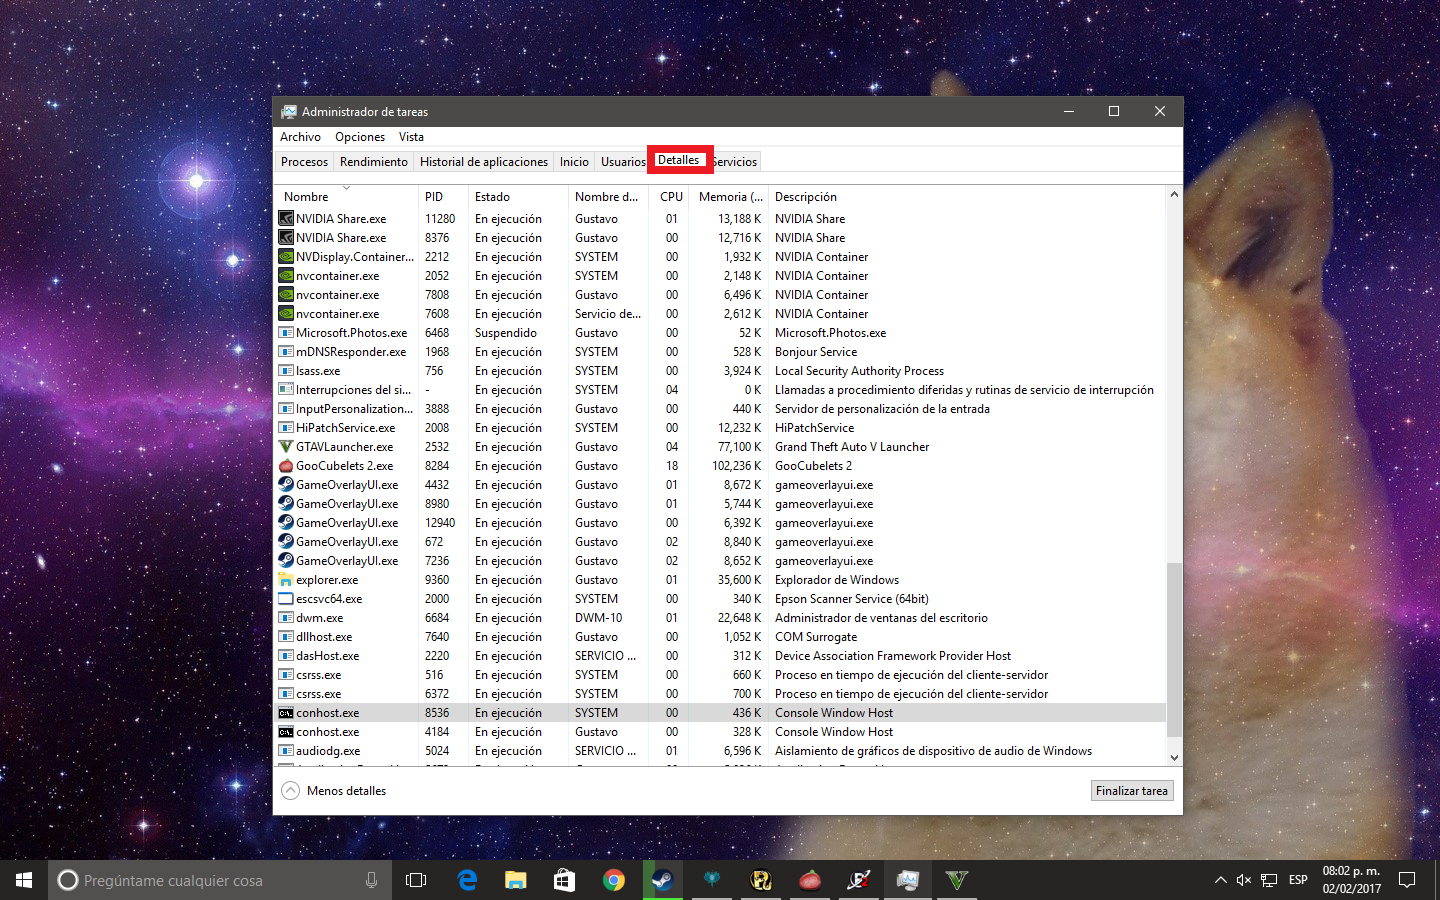Click the GooCubelets icon on the taskbar
Viewport: 1440px width, 900px height.
809,880
